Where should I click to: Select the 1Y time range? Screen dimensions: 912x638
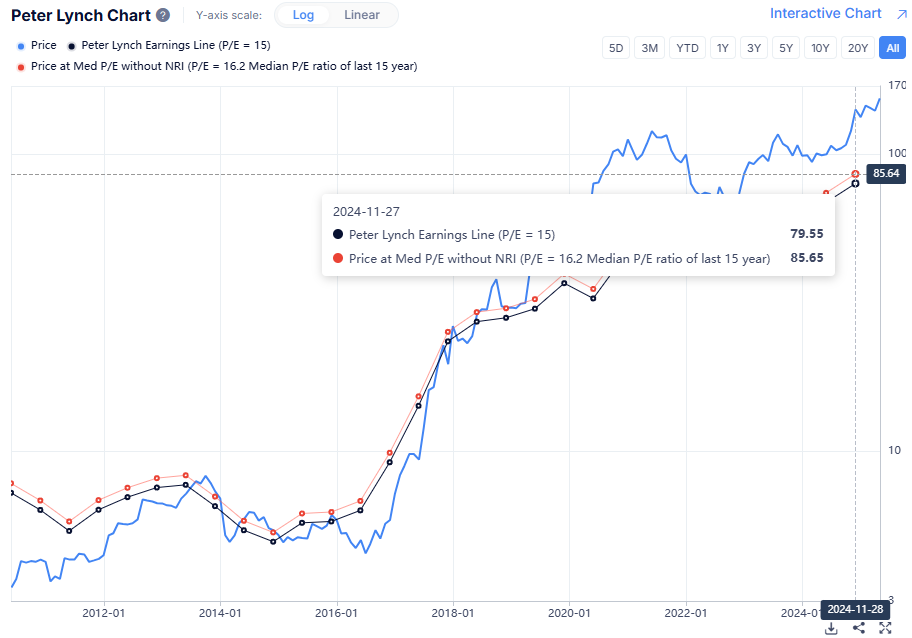pyautogui.click(x=721, y=48)
